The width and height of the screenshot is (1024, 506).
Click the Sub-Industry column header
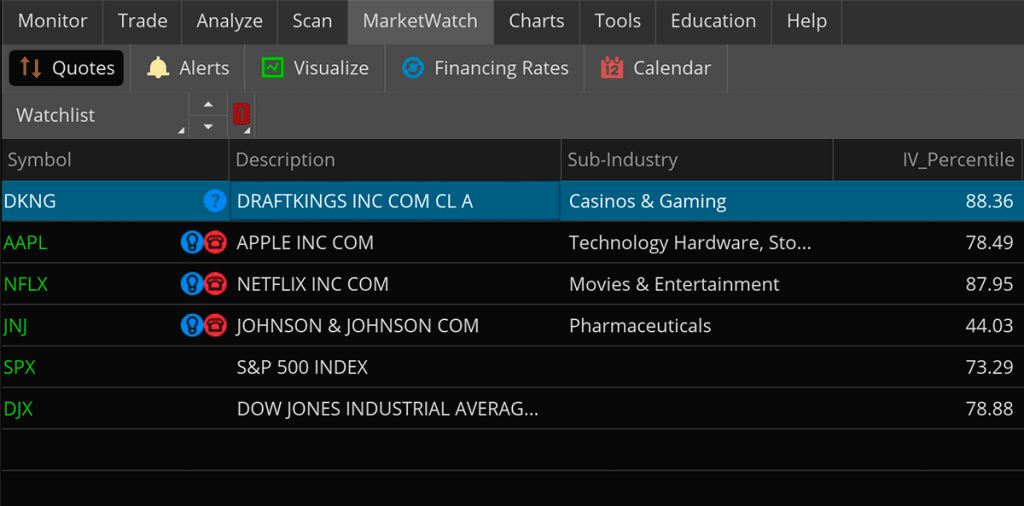(x=622, y=160)
